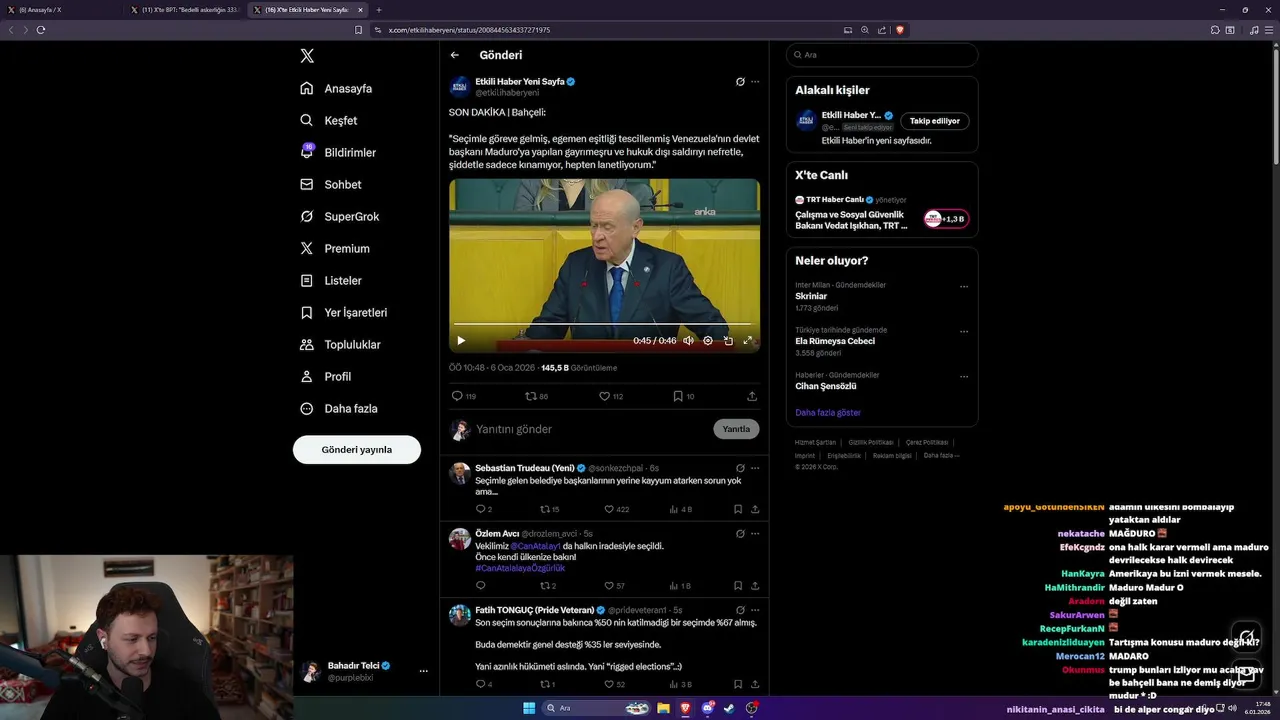The image size is (1280, 720).
Task: Open TRT Haber Canlı live broadcast
Action: coord(882,213)
